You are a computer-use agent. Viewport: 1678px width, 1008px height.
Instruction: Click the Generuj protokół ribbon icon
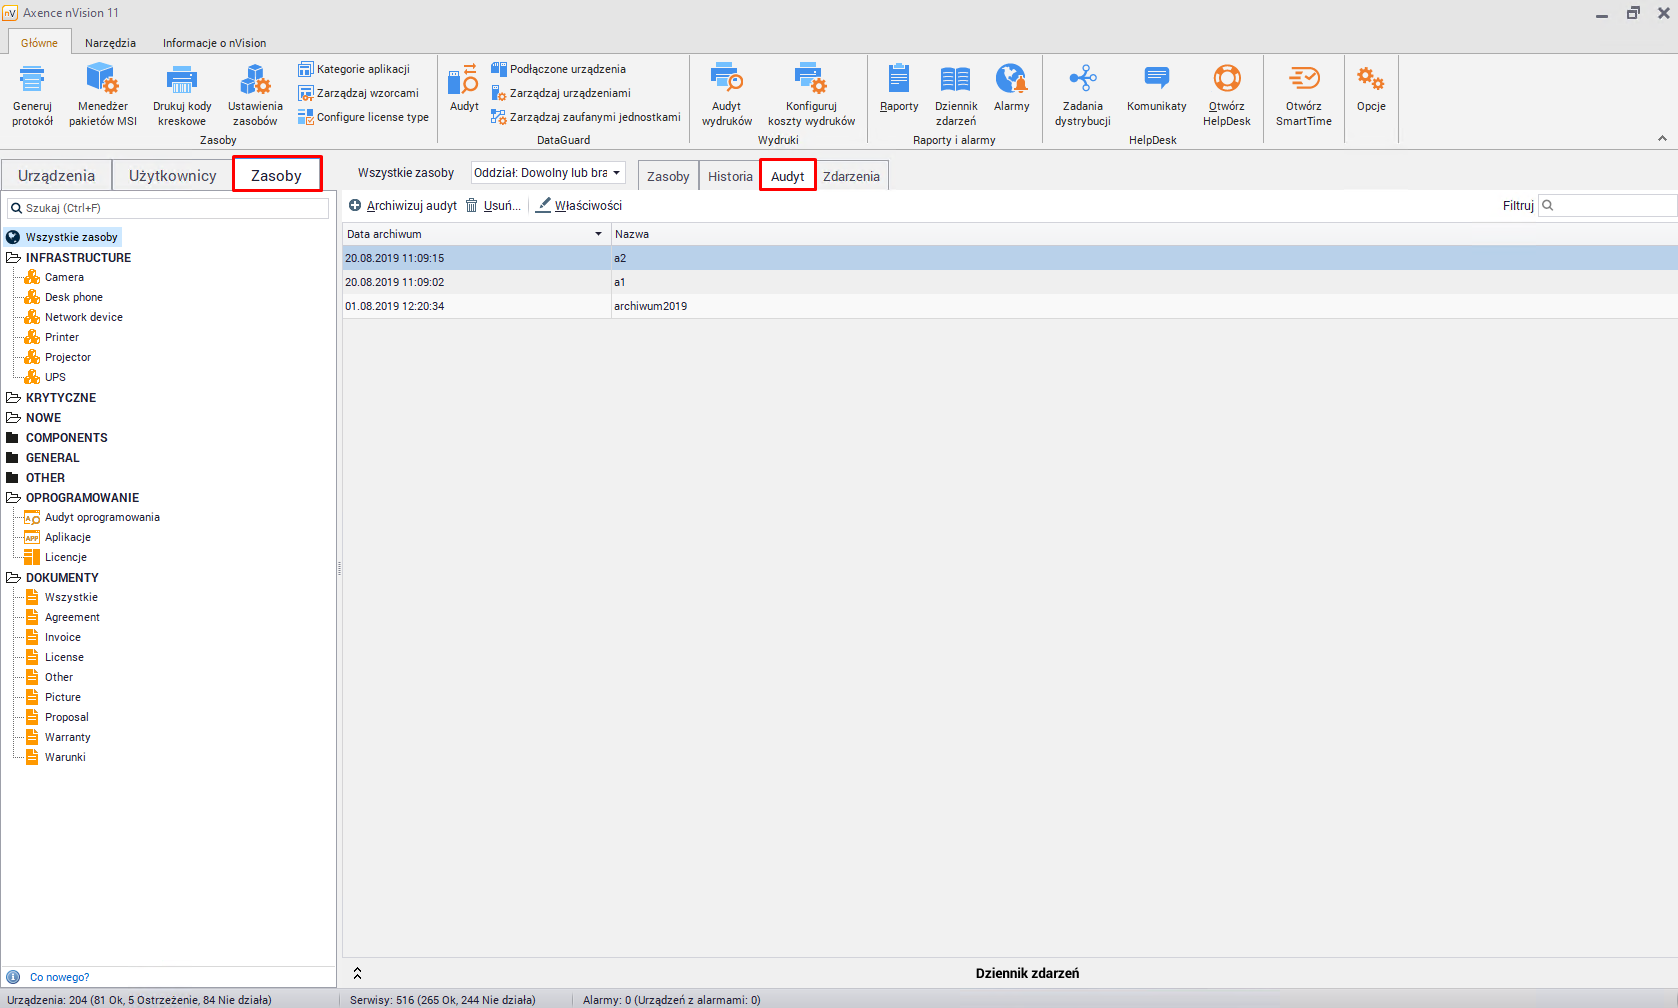click(x=32, y=80)
